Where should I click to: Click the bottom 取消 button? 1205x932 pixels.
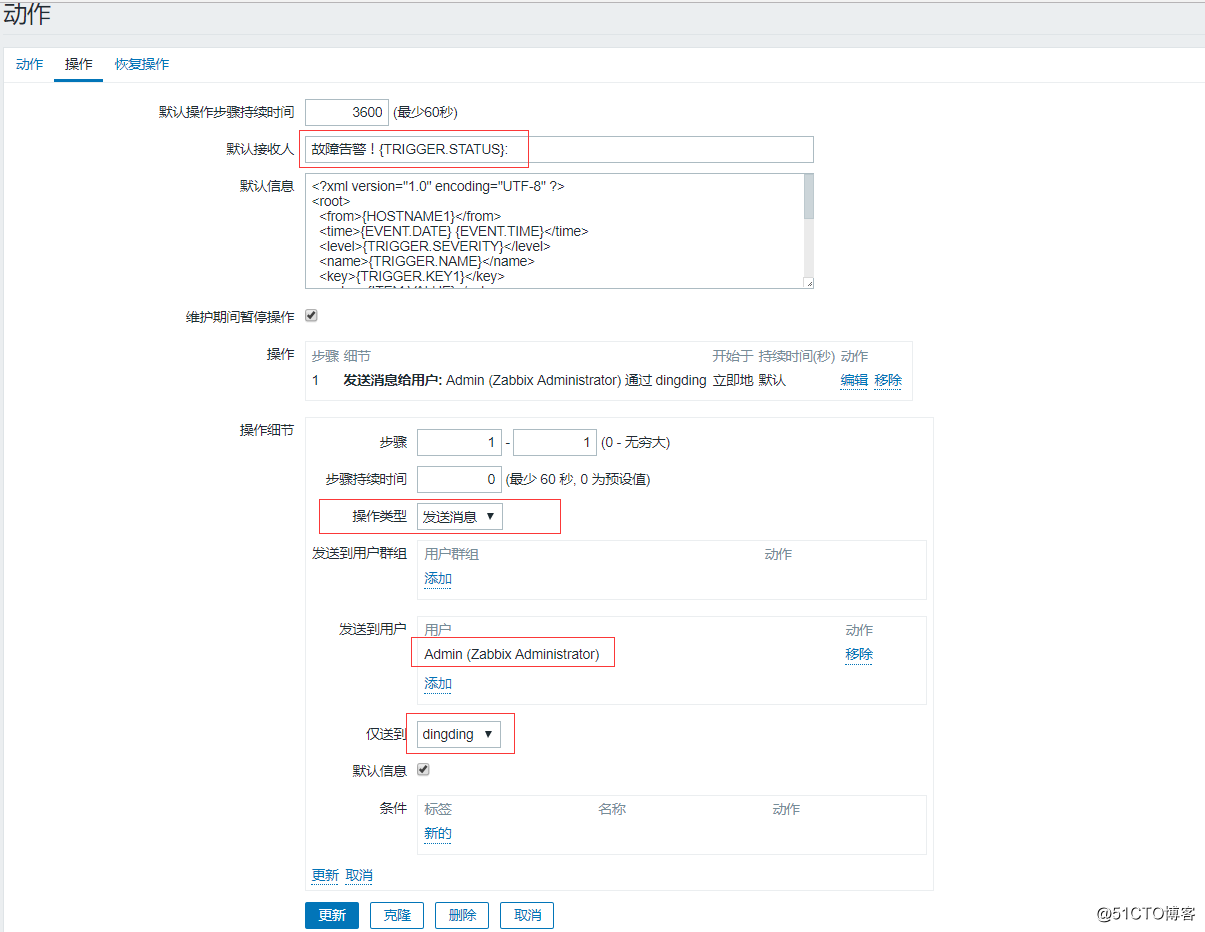click(x=526, y=914)
